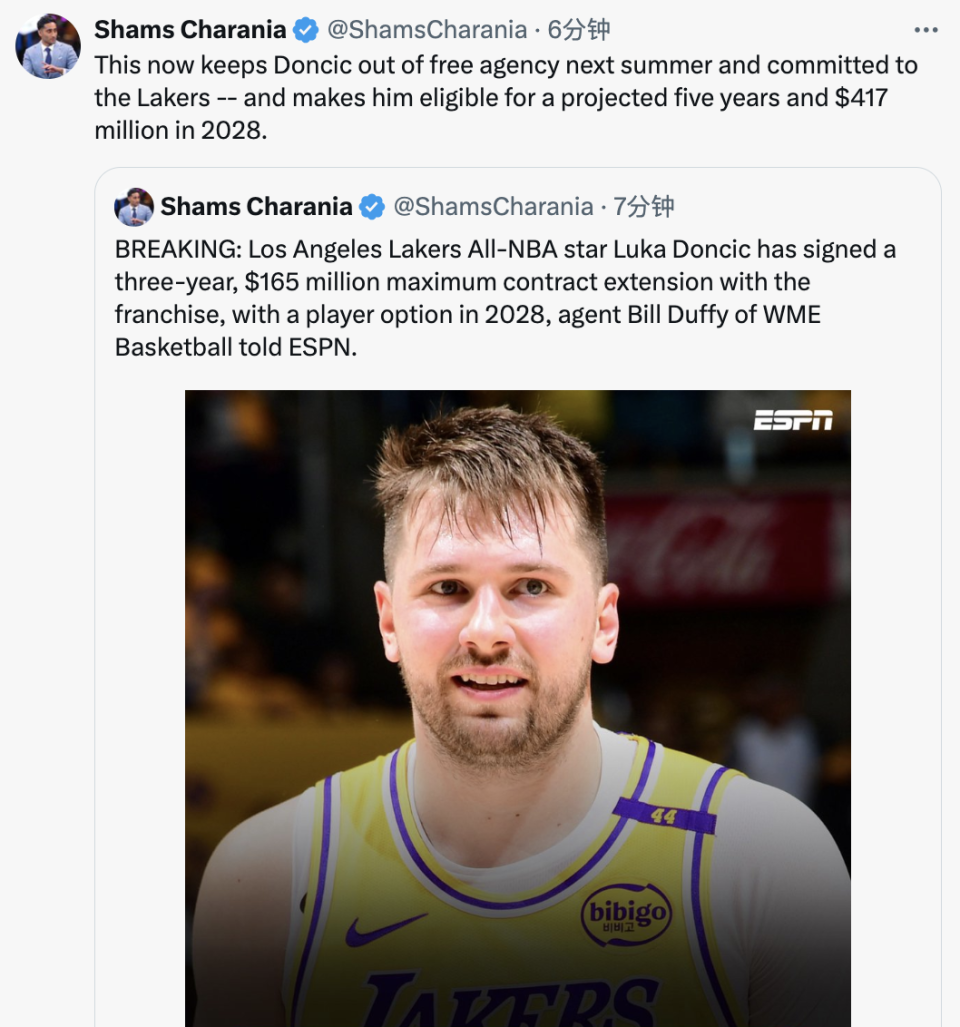This screenshot has height=1027, width=960.
Task: Click the 44 jersey shoulder patch
Action: [664, 816]
